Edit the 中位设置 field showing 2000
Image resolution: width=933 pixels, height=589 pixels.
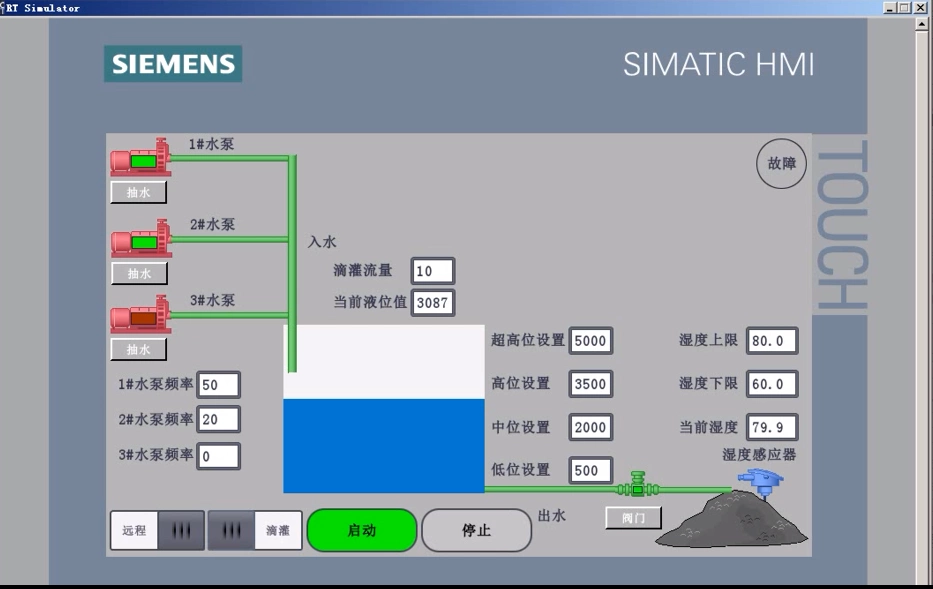pyautogui.click(x=590, y=427)
